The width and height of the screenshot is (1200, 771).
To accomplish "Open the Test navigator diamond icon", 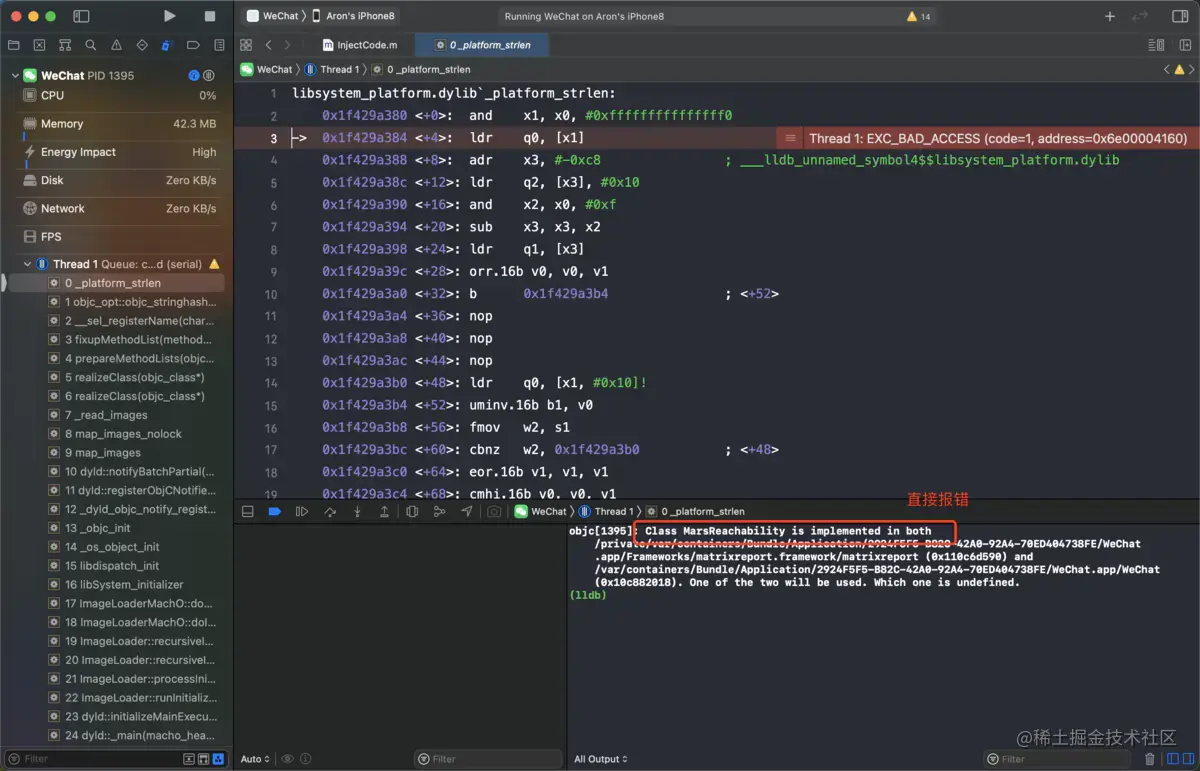I will (x=142, y=45).
